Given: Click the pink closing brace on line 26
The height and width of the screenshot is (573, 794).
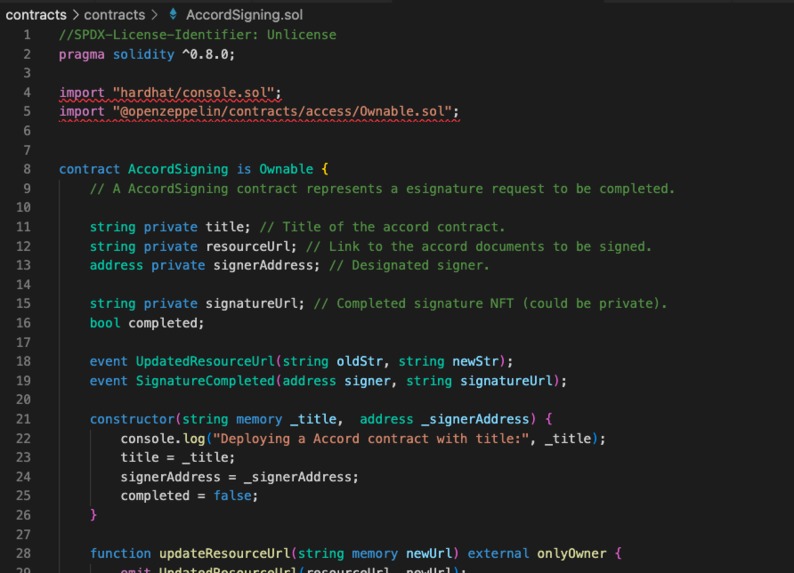Looking at the screenshot, I should (x=93, y=515).
